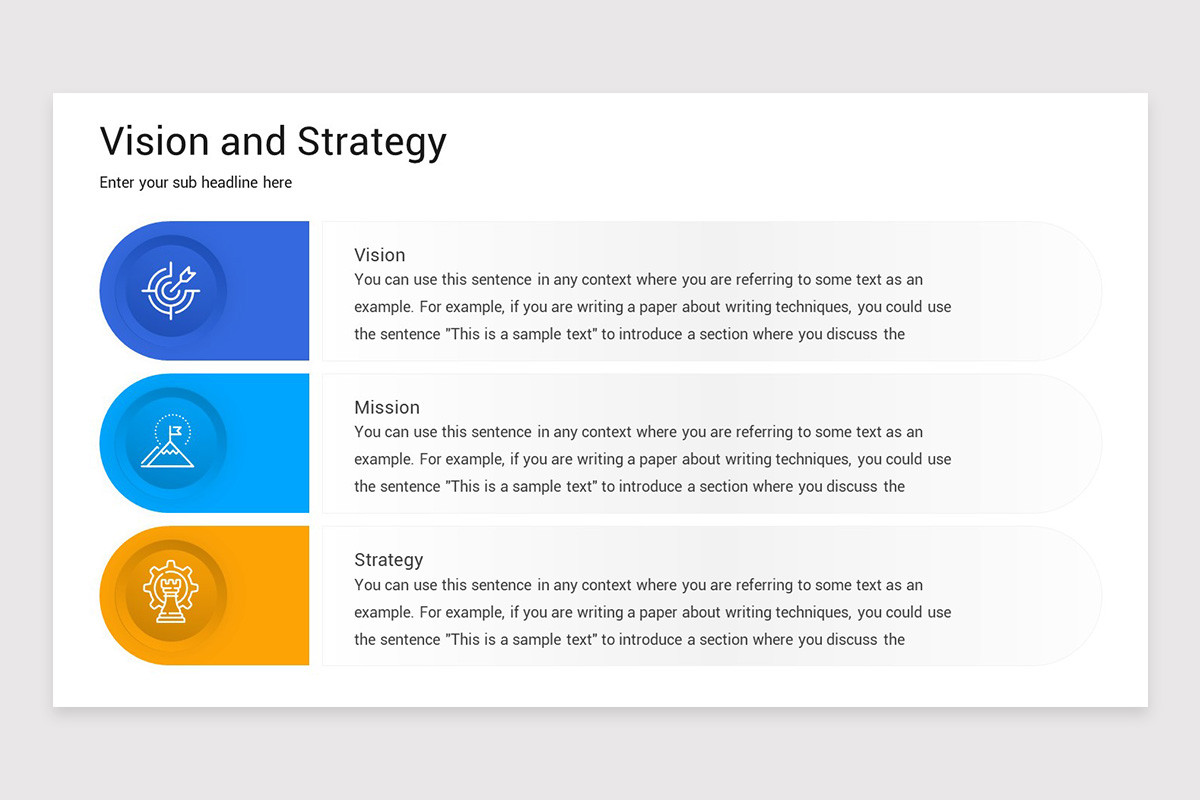Click the chess rook gear Strategy icon
This screenshot has height=800, width=1200.
pos(171,593)
